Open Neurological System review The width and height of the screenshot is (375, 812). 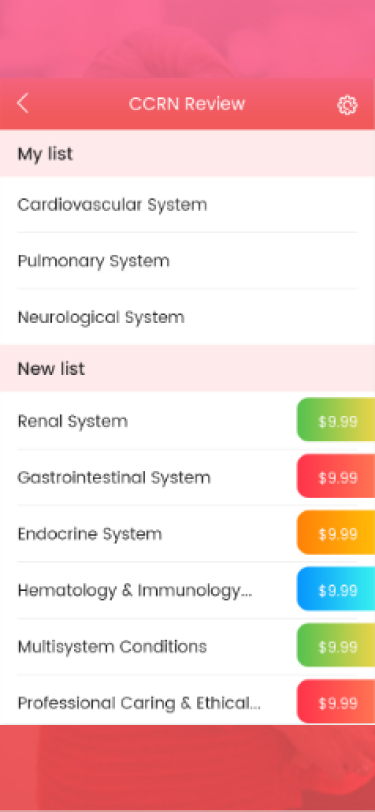pos(188,317)
